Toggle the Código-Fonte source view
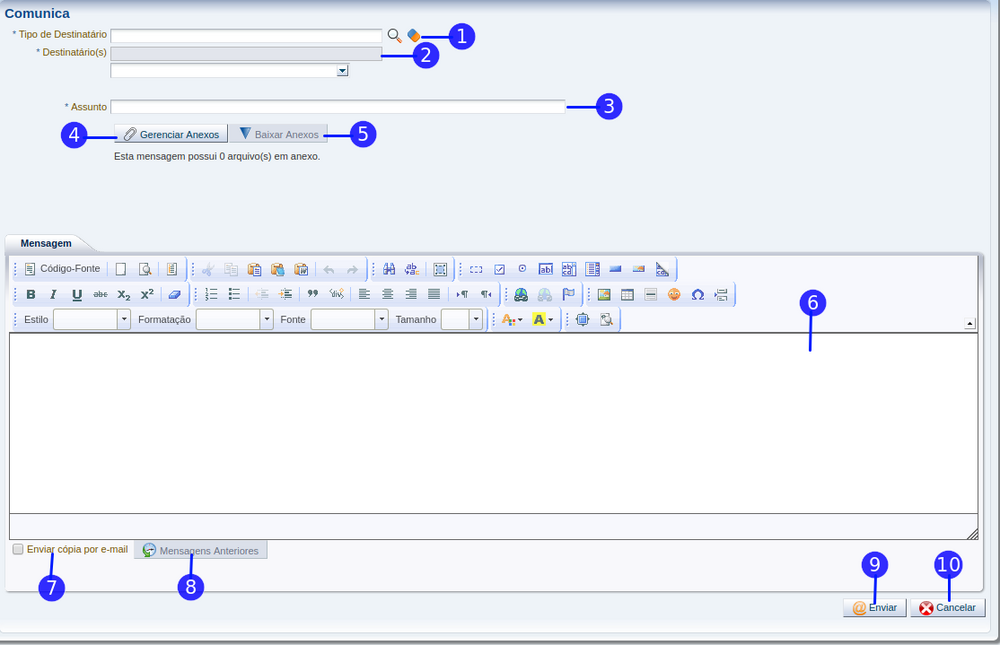 62,269
